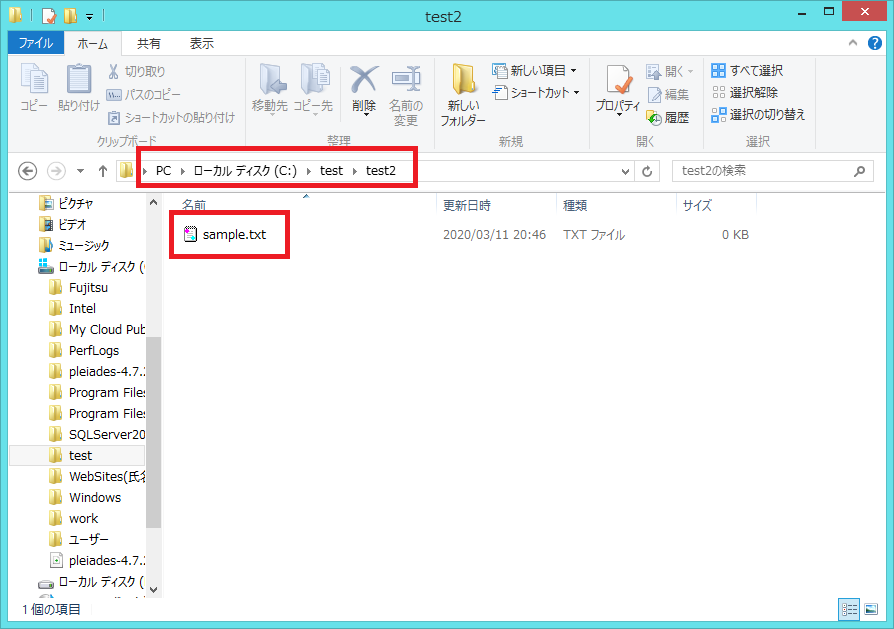Choose Copy path (パスのコピー)
This screenshot has width=894, height=629.
[144, 95]
